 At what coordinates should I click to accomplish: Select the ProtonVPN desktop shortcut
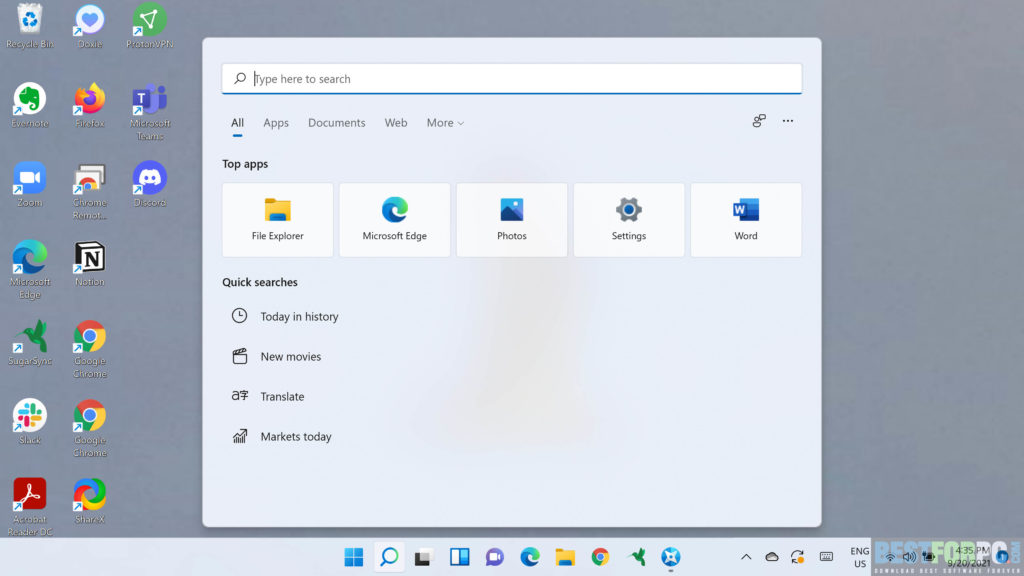pyautogui.click(x=150, y=26)
